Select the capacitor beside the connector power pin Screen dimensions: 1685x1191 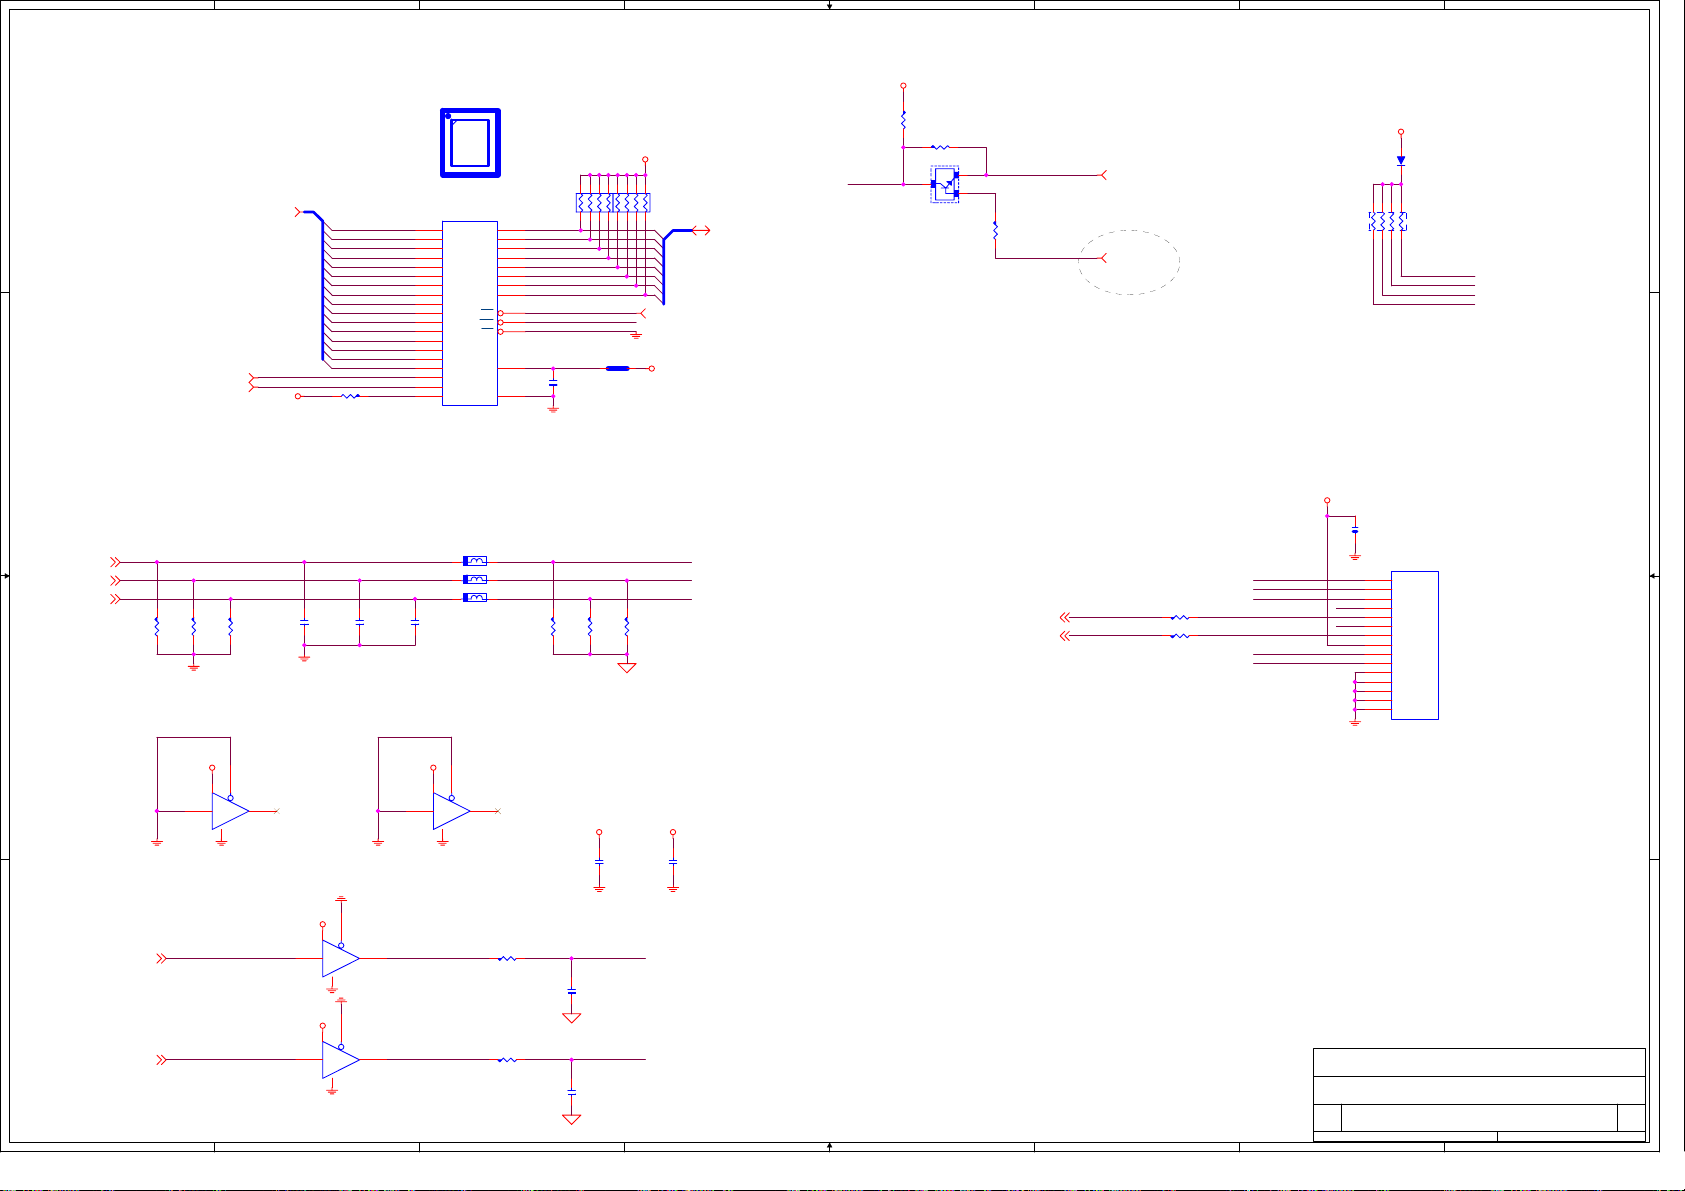pyautogui.click(x=1355, y=531)
